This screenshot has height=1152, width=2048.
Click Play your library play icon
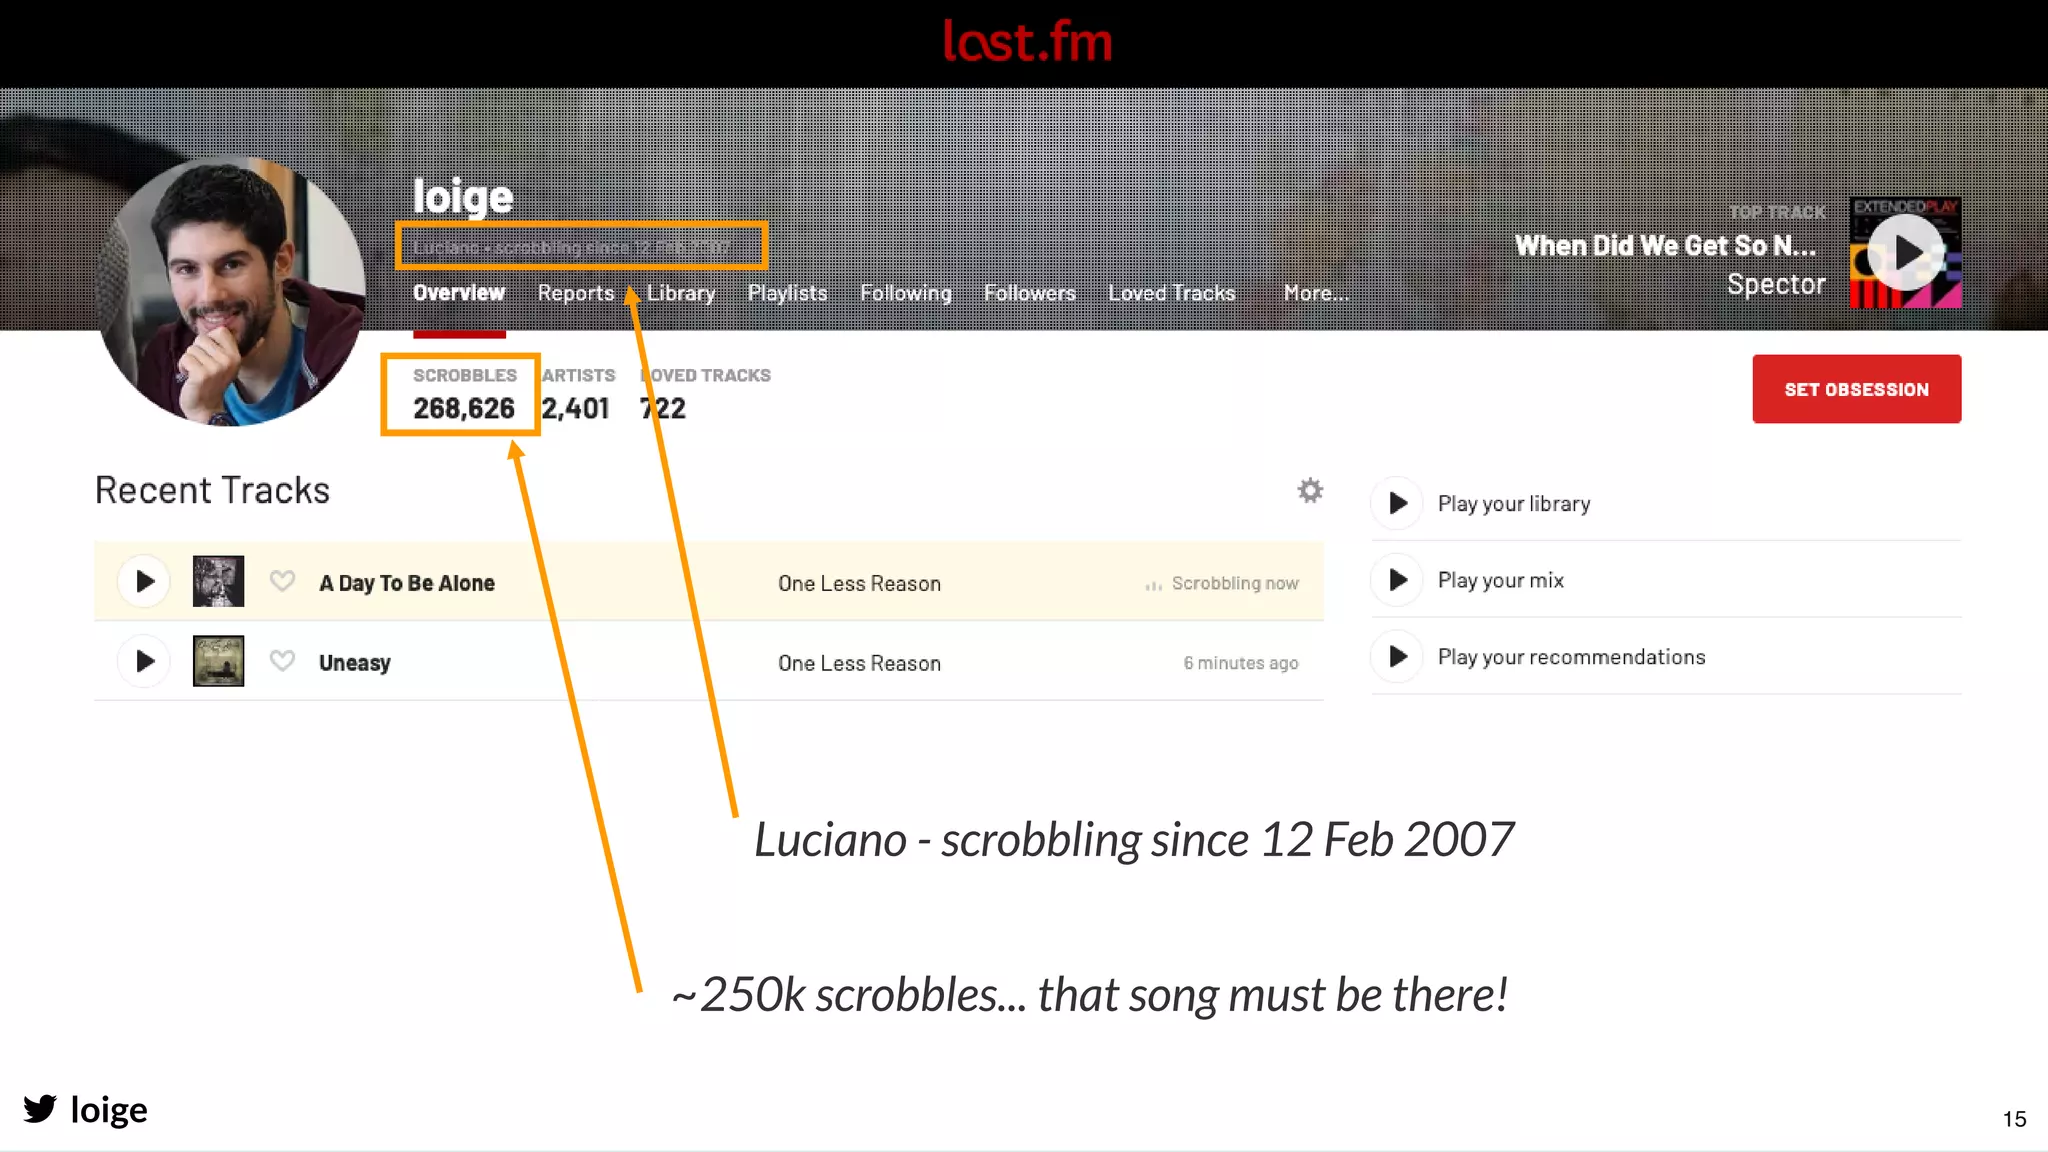pyautogui.click(x=1398, y=503)
